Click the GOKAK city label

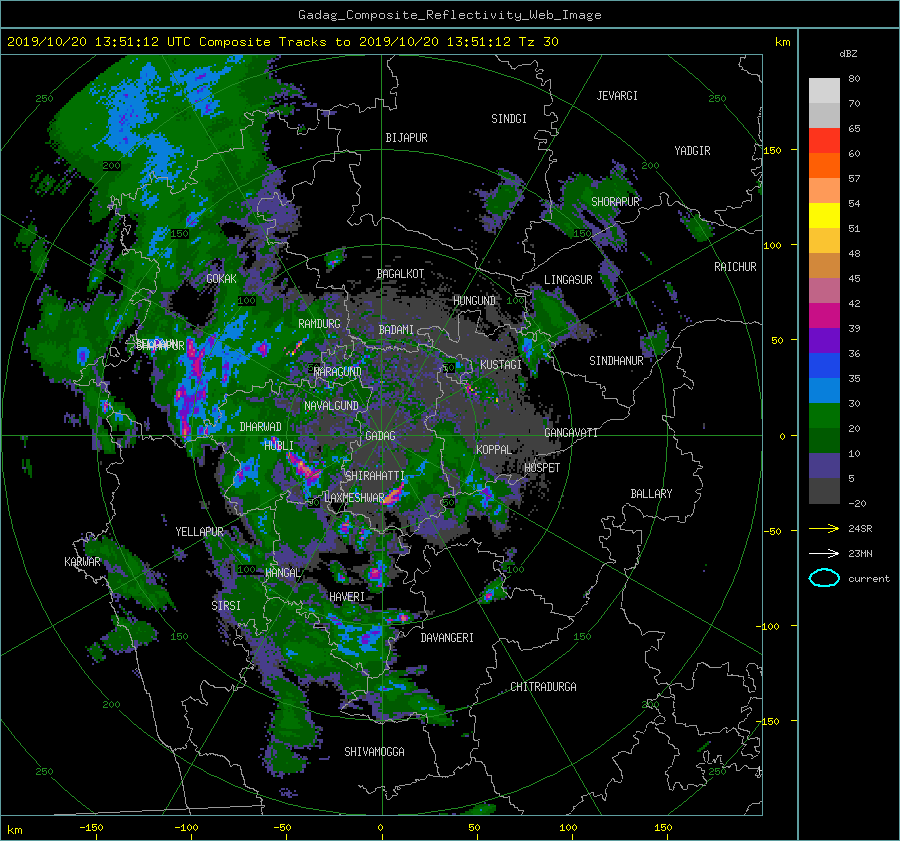221,278
